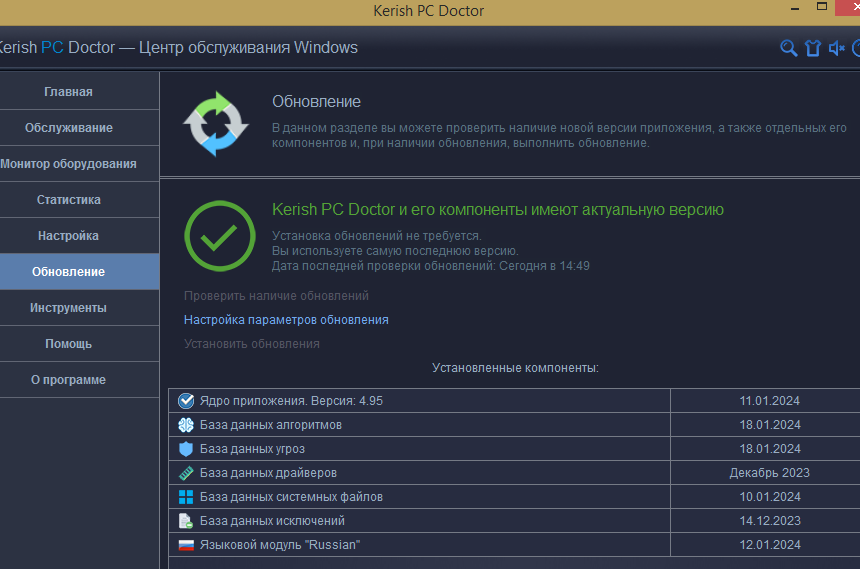Open Настройка параметров обновления link

pos(286,320)
